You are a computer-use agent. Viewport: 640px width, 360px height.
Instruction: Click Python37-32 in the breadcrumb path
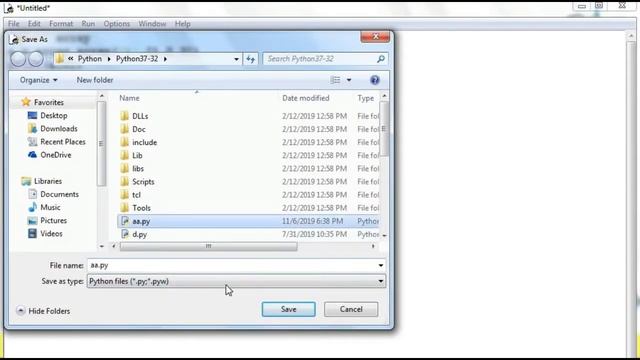(x=137, y=59)
